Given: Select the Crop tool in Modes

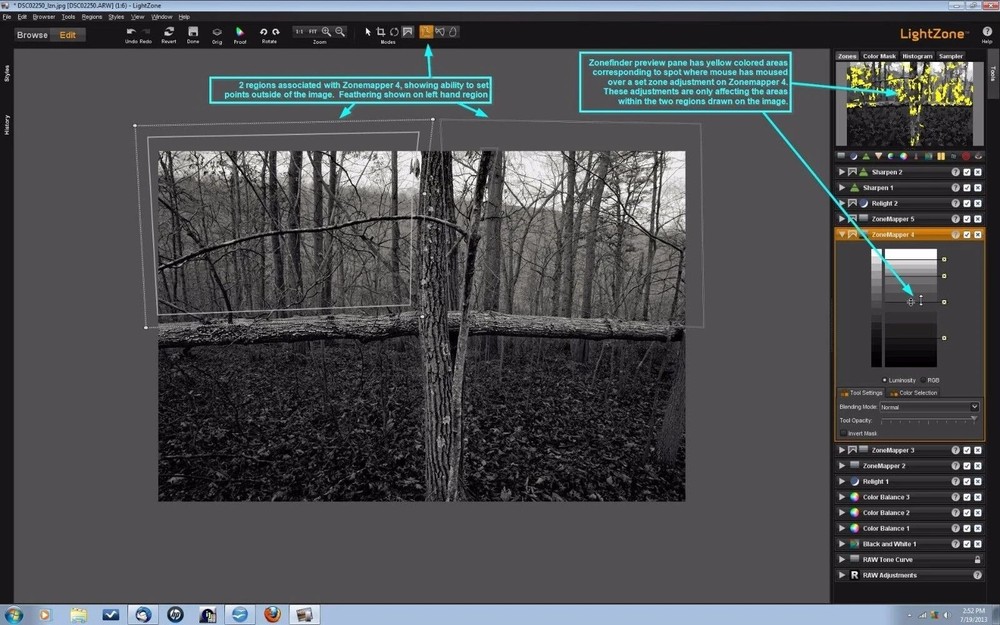Looking at the screenshot, I should pos(381,31).
